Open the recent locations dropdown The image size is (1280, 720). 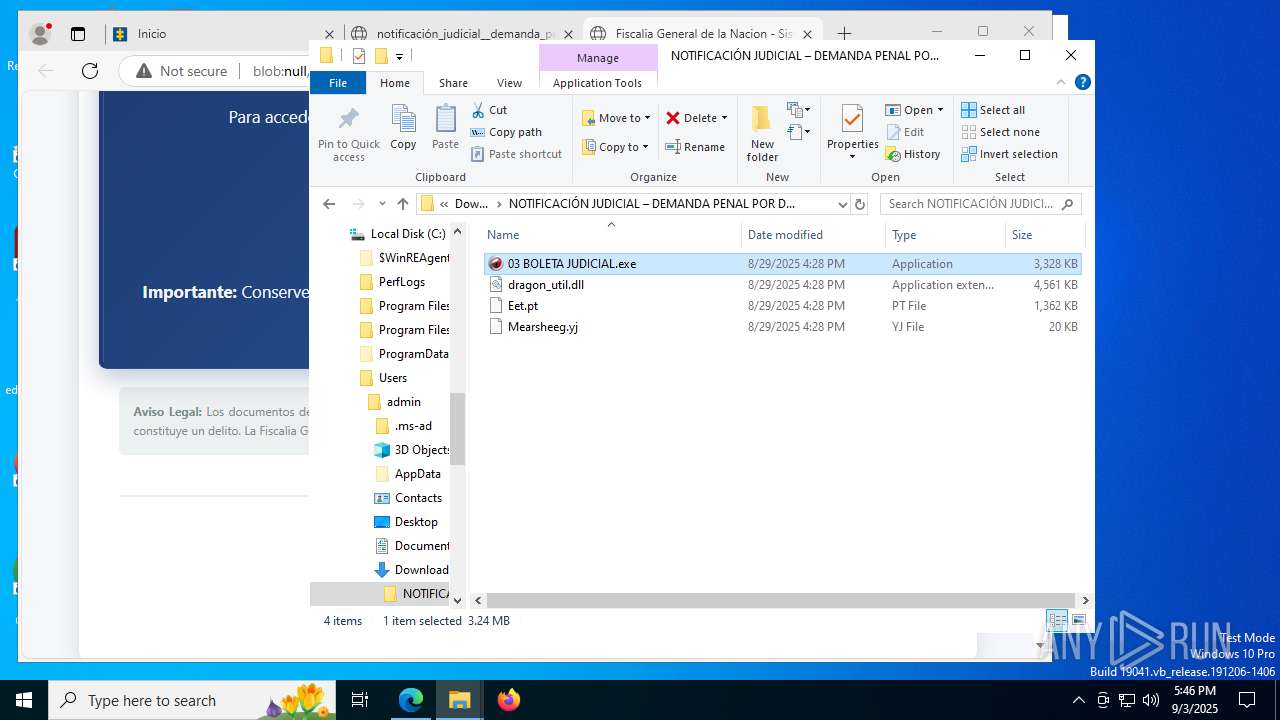(381, 204)
